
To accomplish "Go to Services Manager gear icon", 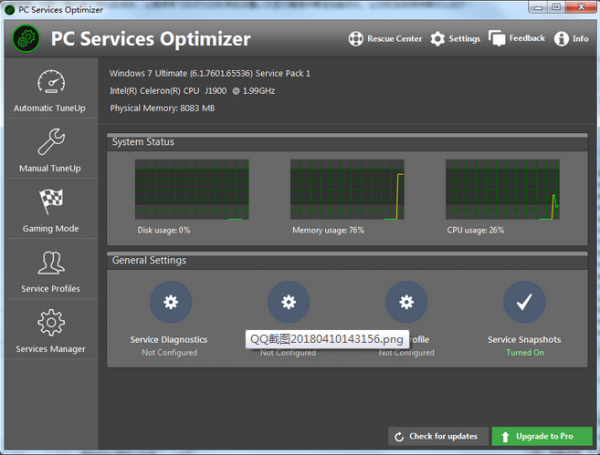I will (51, 323).
